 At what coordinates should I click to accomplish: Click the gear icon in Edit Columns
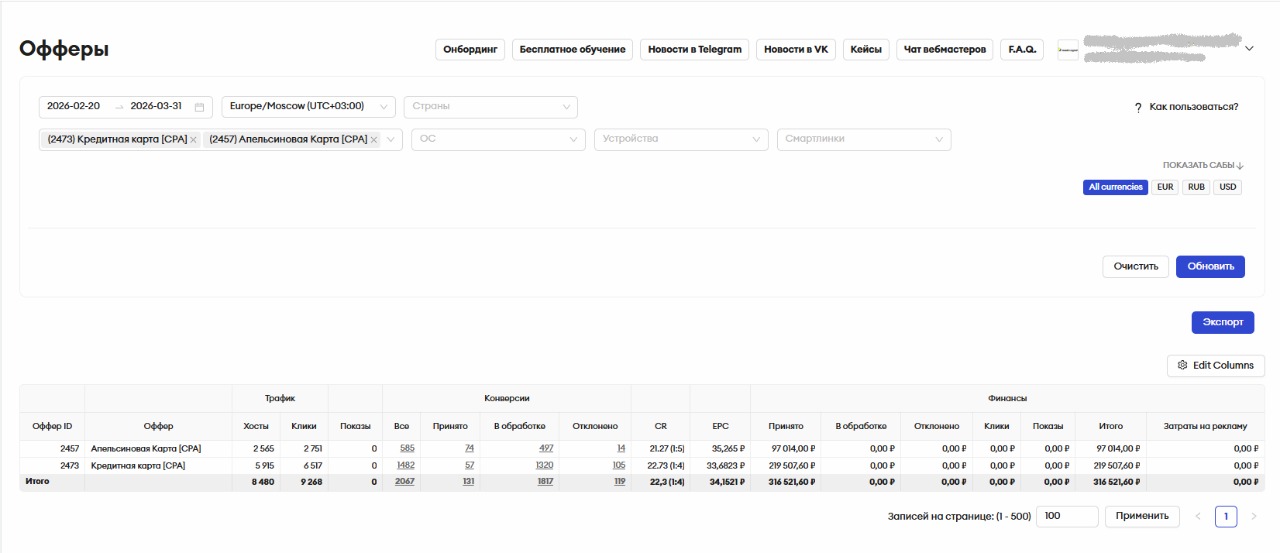point(1182,366)
